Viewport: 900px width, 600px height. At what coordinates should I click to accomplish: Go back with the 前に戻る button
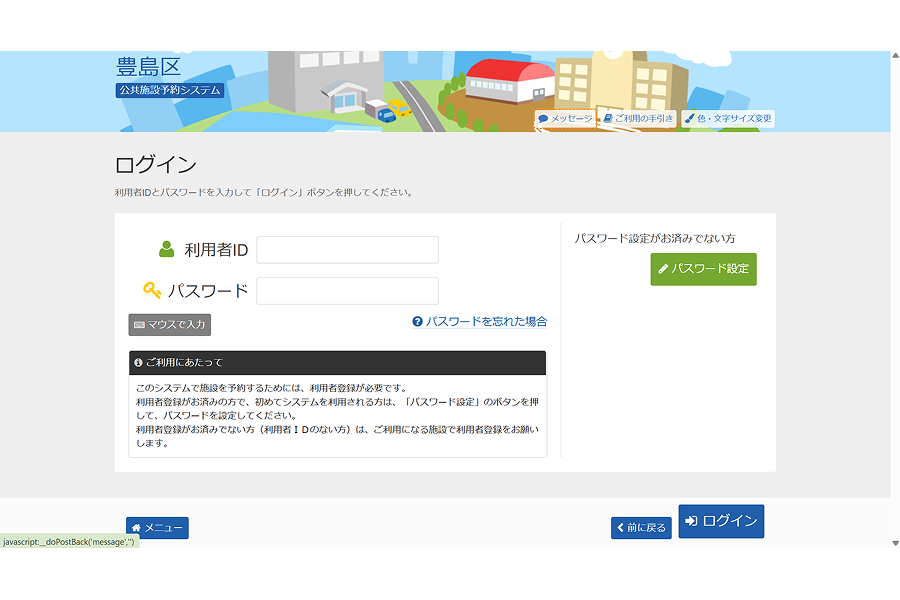(x=641, y=528)
